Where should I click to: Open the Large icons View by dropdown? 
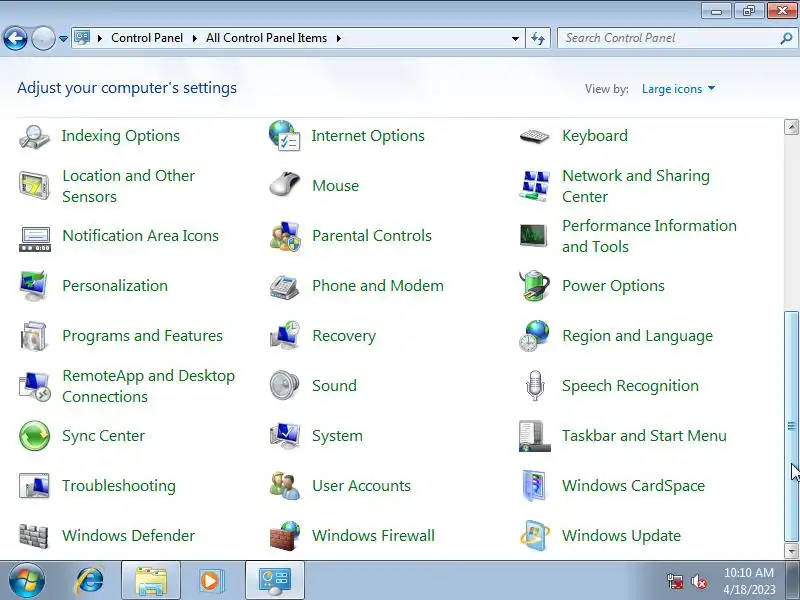[x=678, y=89]
